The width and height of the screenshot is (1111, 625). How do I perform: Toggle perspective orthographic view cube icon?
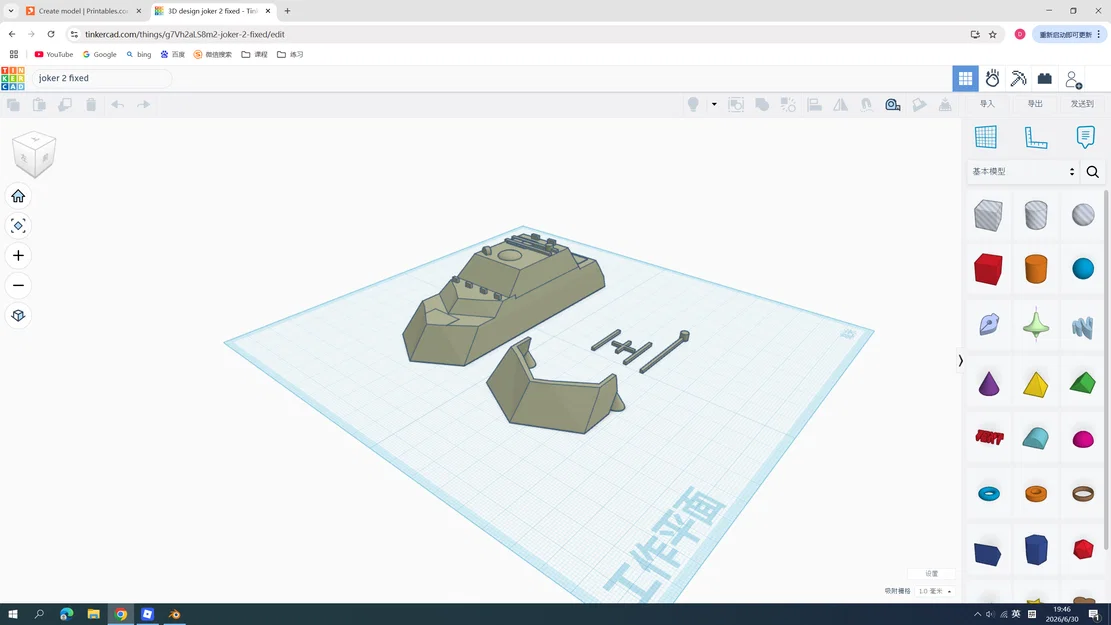(18, 315)
